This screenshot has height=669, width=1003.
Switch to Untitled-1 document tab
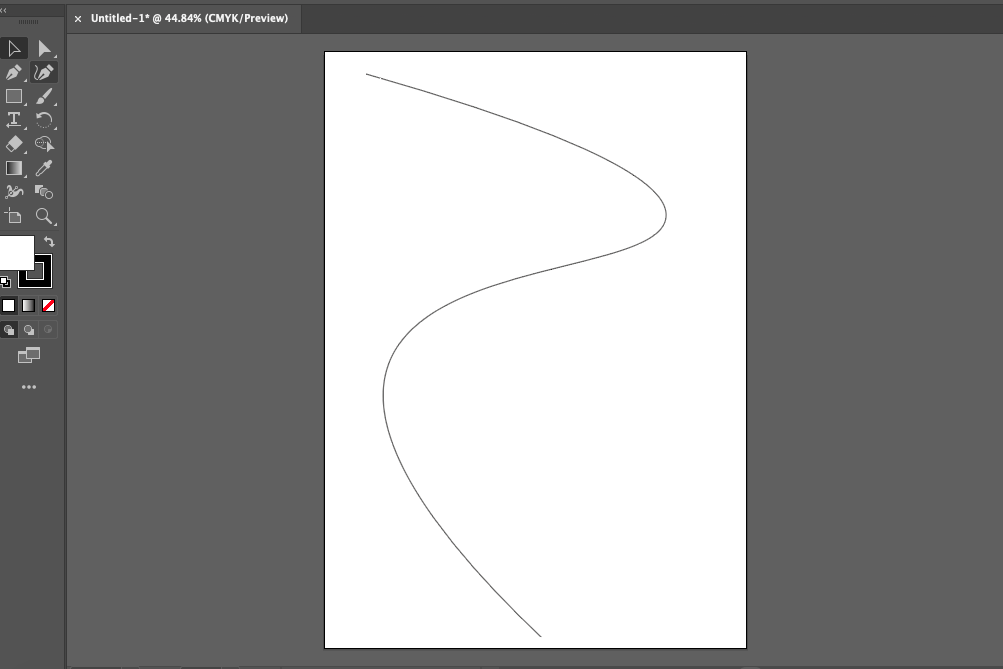point(189,19)
